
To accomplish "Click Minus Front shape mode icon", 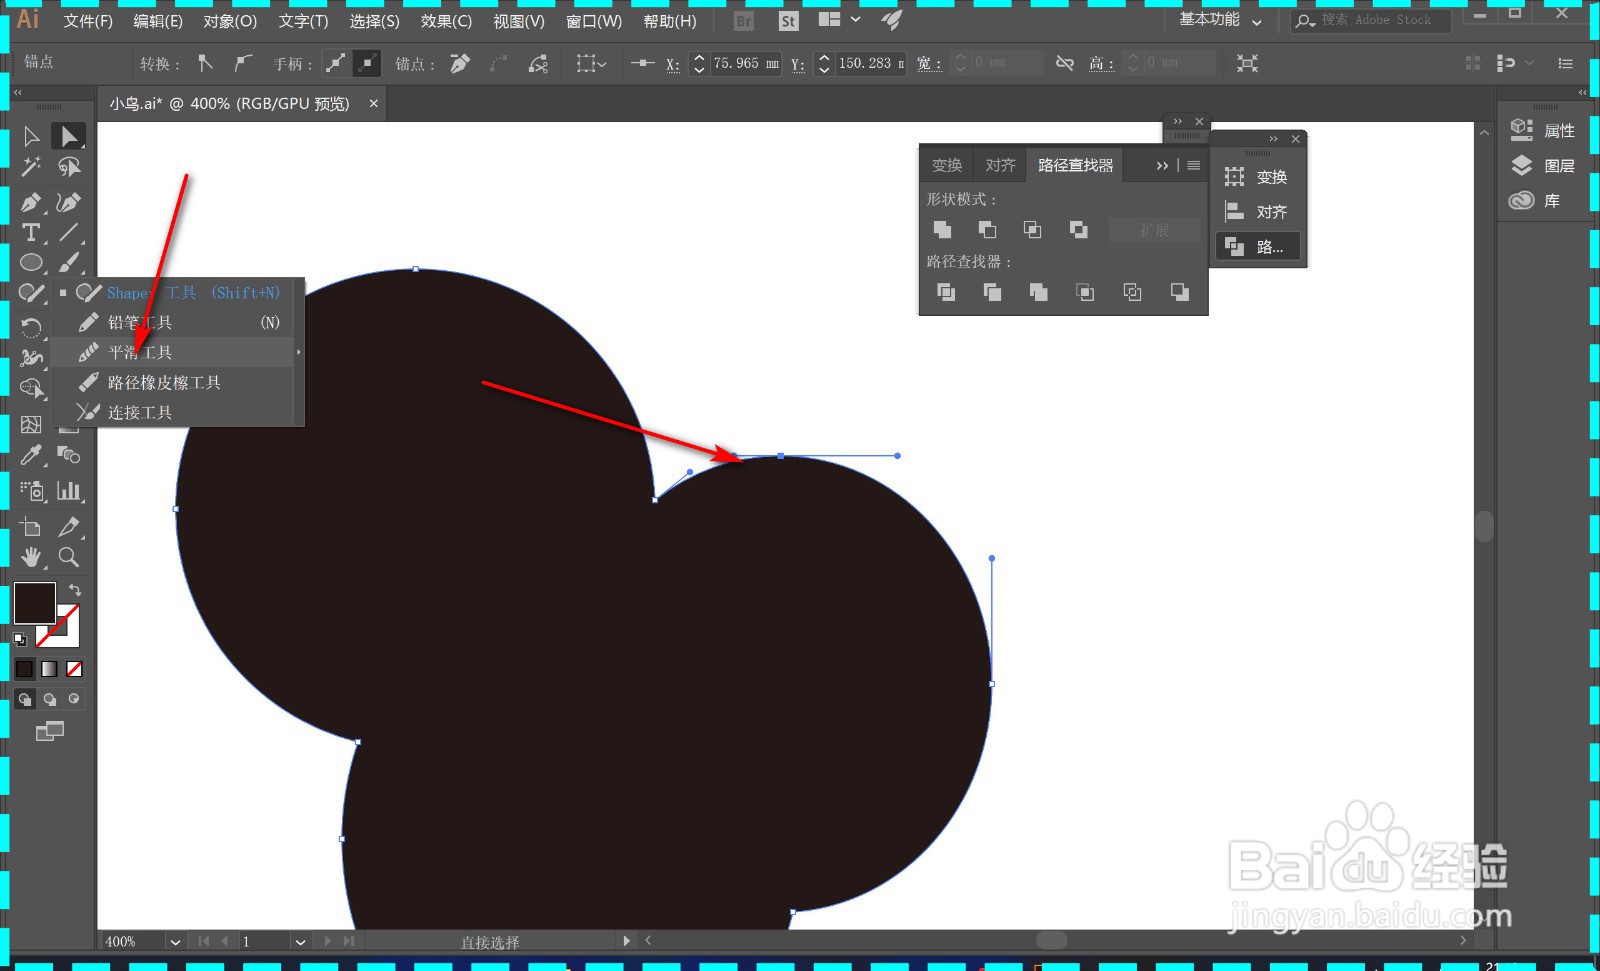I will point(987,230).
